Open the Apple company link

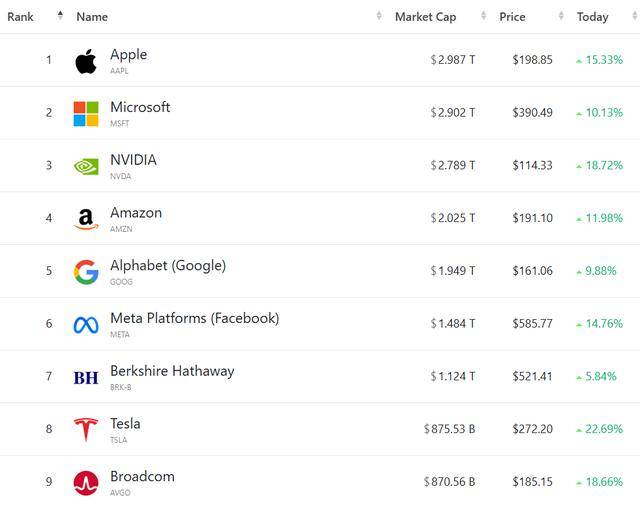(x=128, y=55)
